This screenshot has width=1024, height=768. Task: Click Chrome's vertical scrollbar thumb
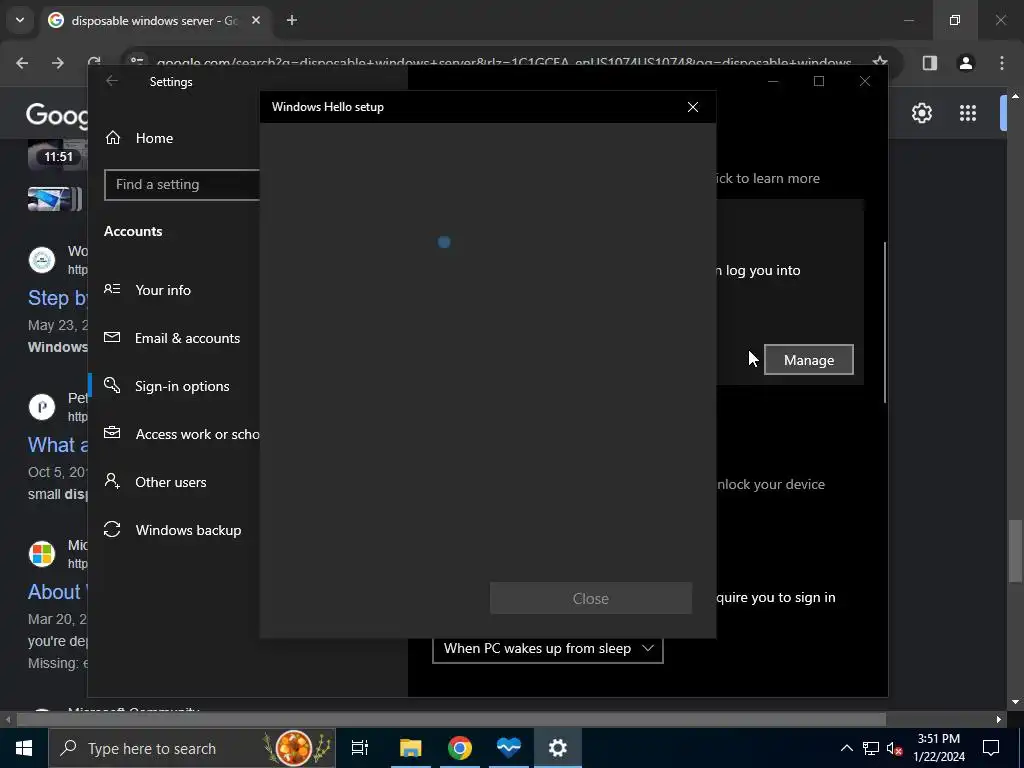point(1016,550)
